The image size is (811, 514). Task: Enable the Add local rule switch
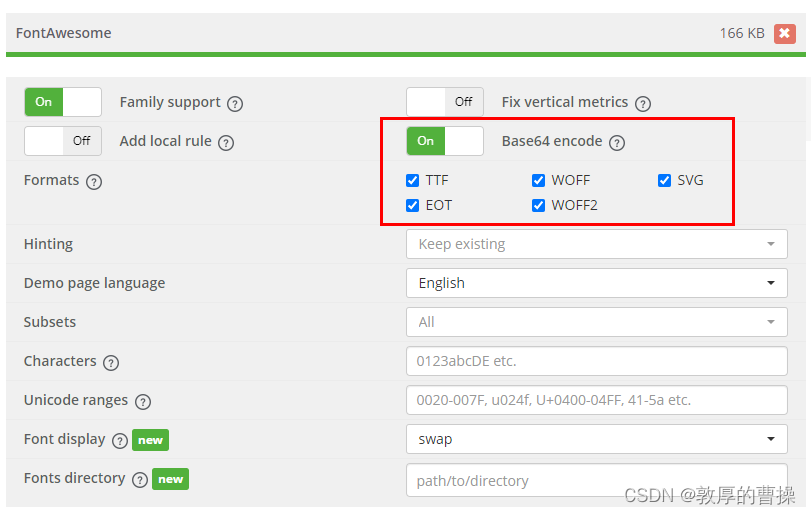(x=63, y=141)
